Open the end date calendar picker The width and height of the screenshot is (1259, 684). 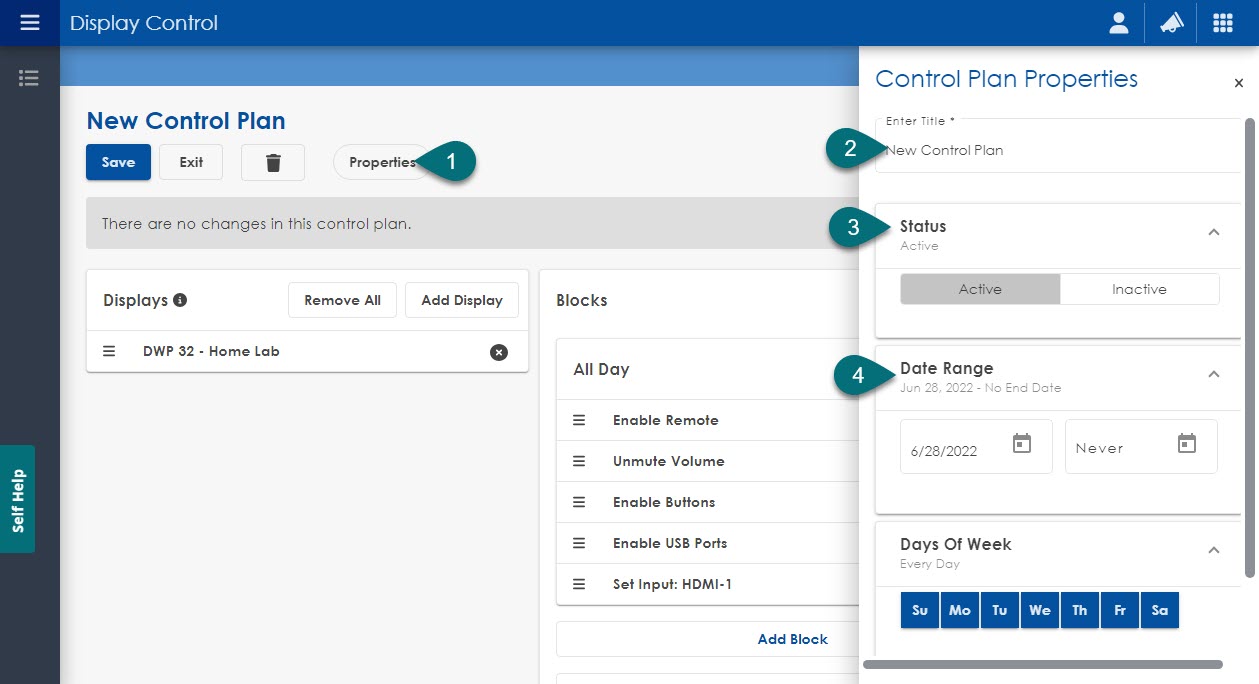[1187, 444]
